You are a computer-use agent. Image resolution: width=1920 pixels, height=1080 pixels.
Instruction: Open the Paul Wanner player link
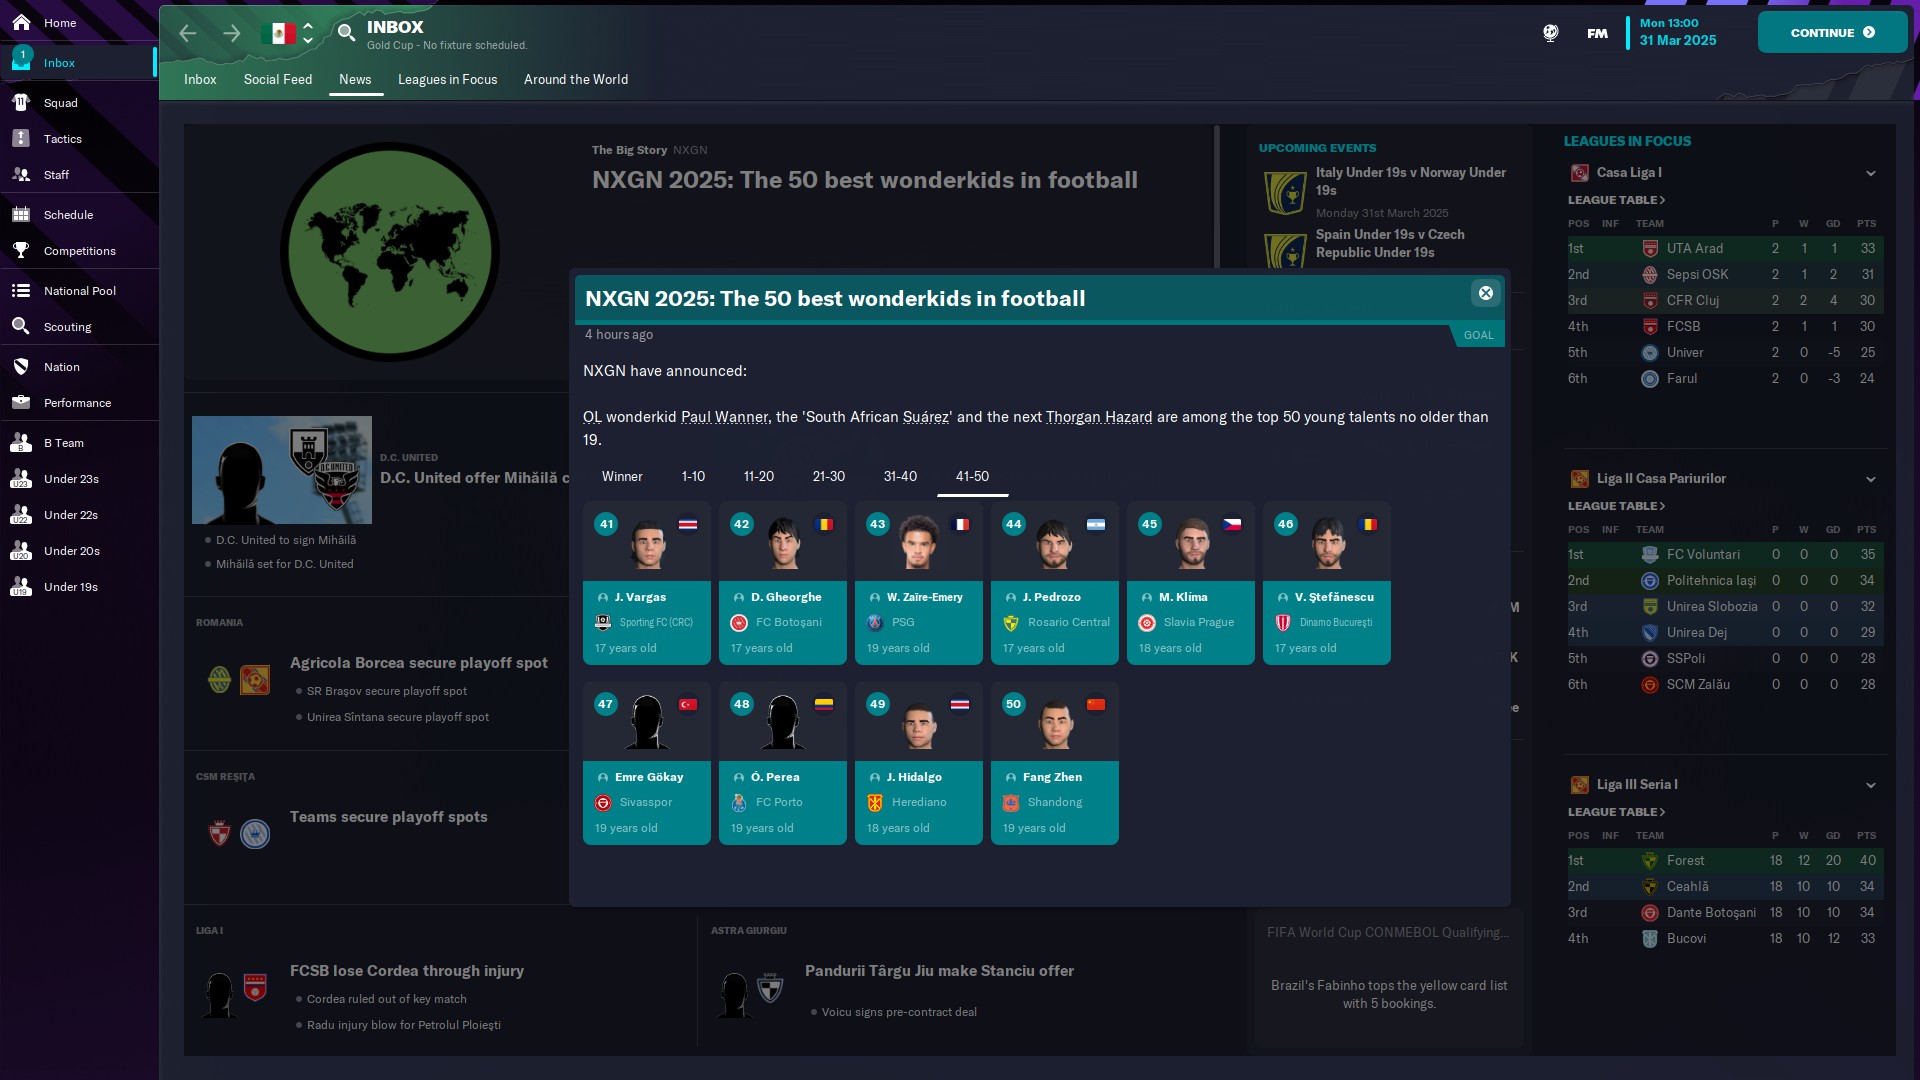point(724,417)
